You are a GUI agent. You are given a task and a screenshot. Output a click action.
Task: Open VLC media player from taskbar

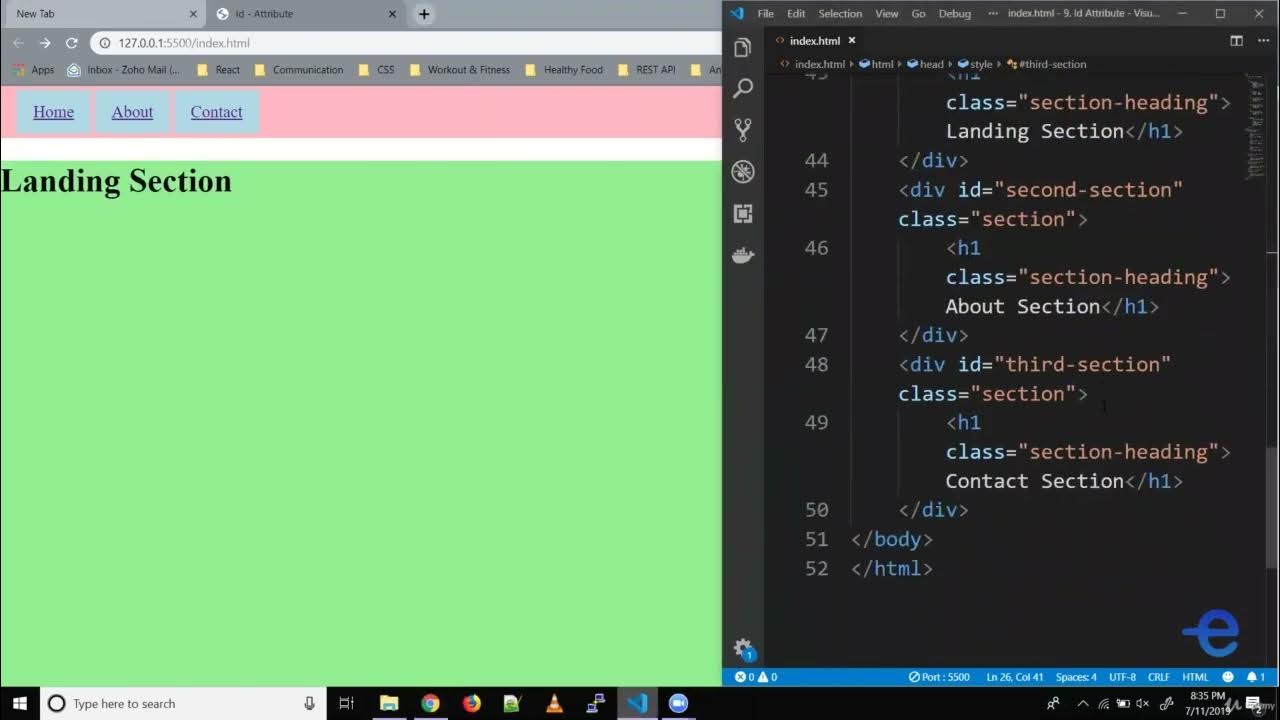coord(554,703)
